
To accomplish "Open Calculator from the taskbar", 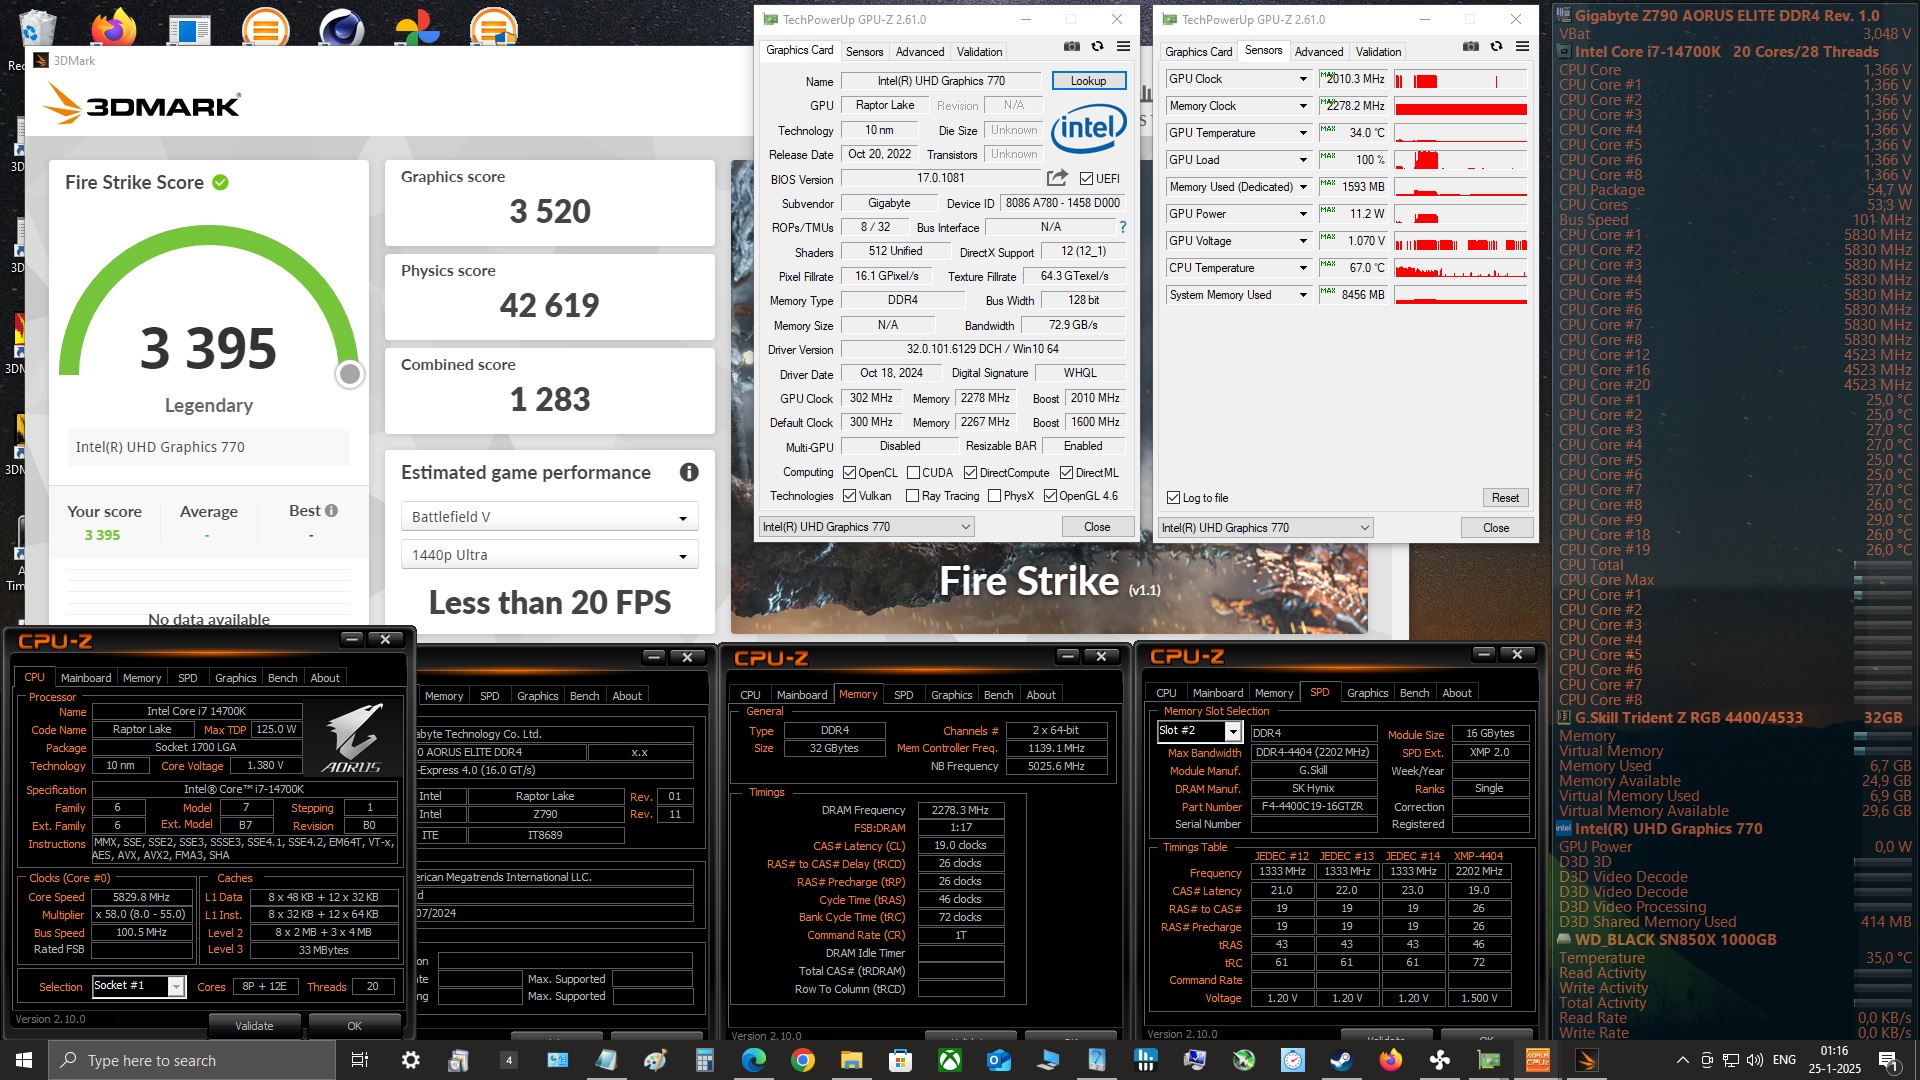I will click(x=704, y=1060).
